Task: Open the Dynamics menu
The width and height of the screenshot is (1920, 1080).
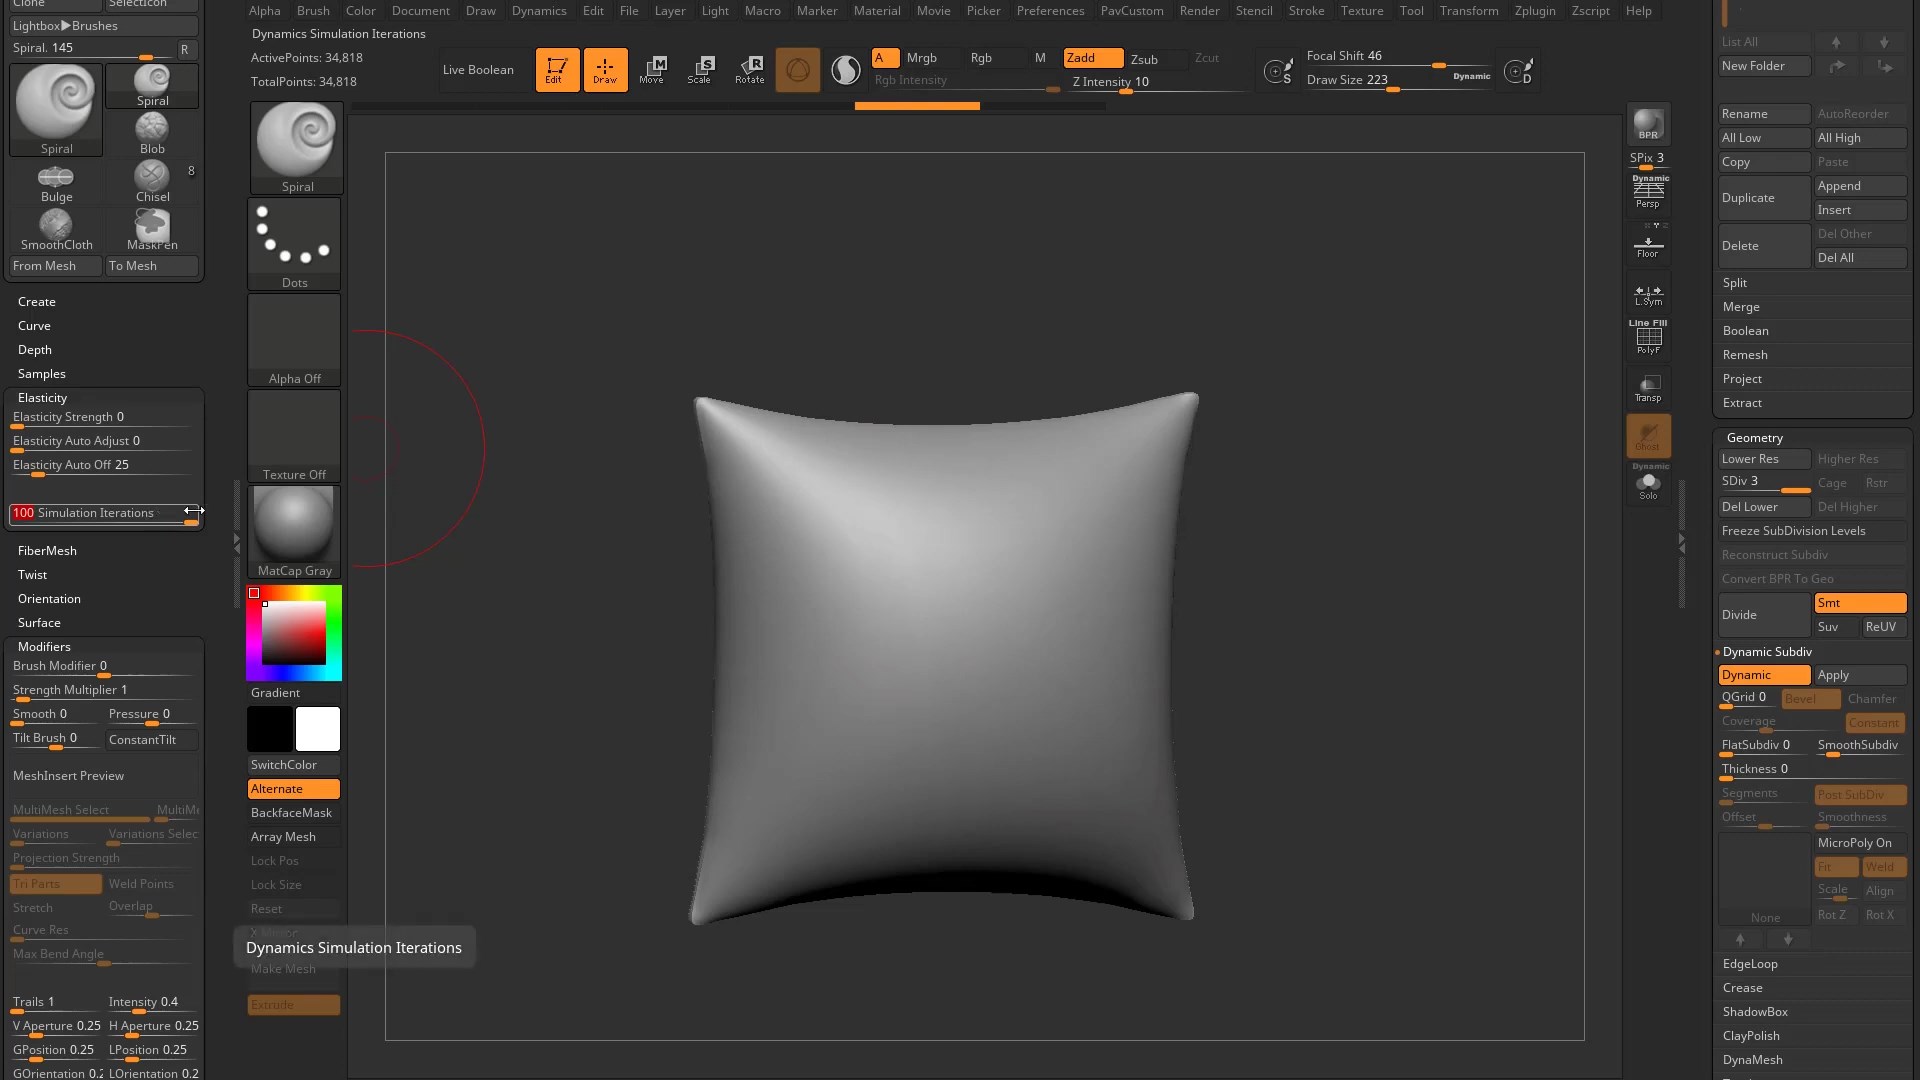Action: click(539, 11)
